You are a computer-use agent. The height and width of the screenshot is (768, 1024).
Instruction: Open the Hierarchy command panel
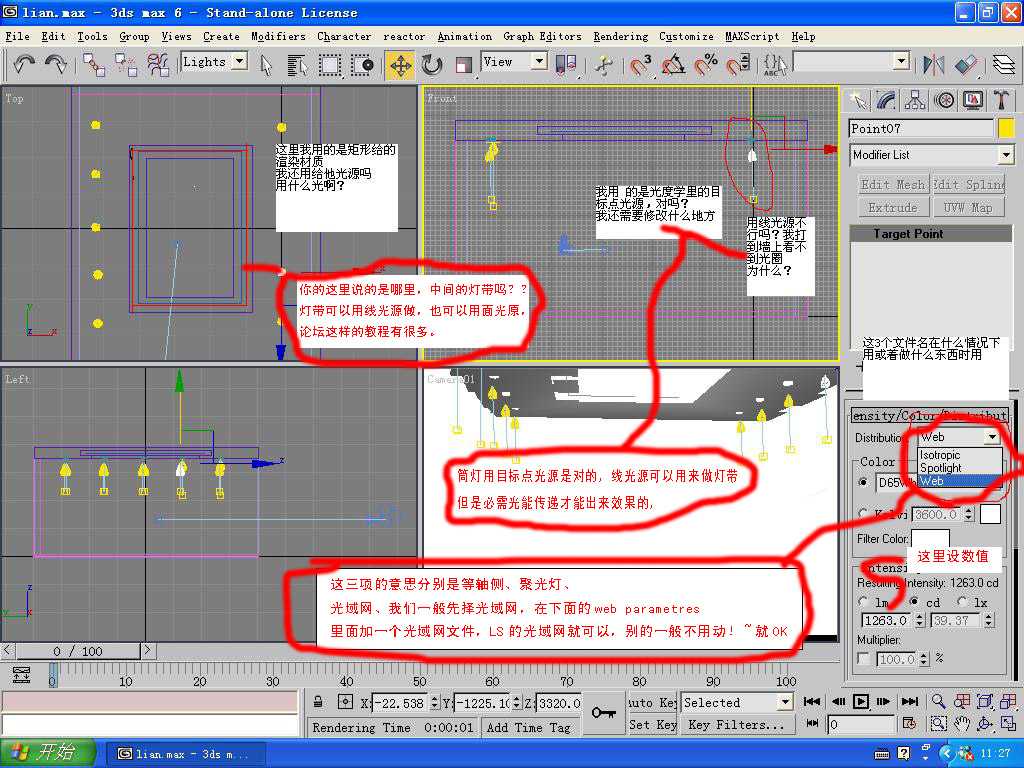(x=915, y=101)
